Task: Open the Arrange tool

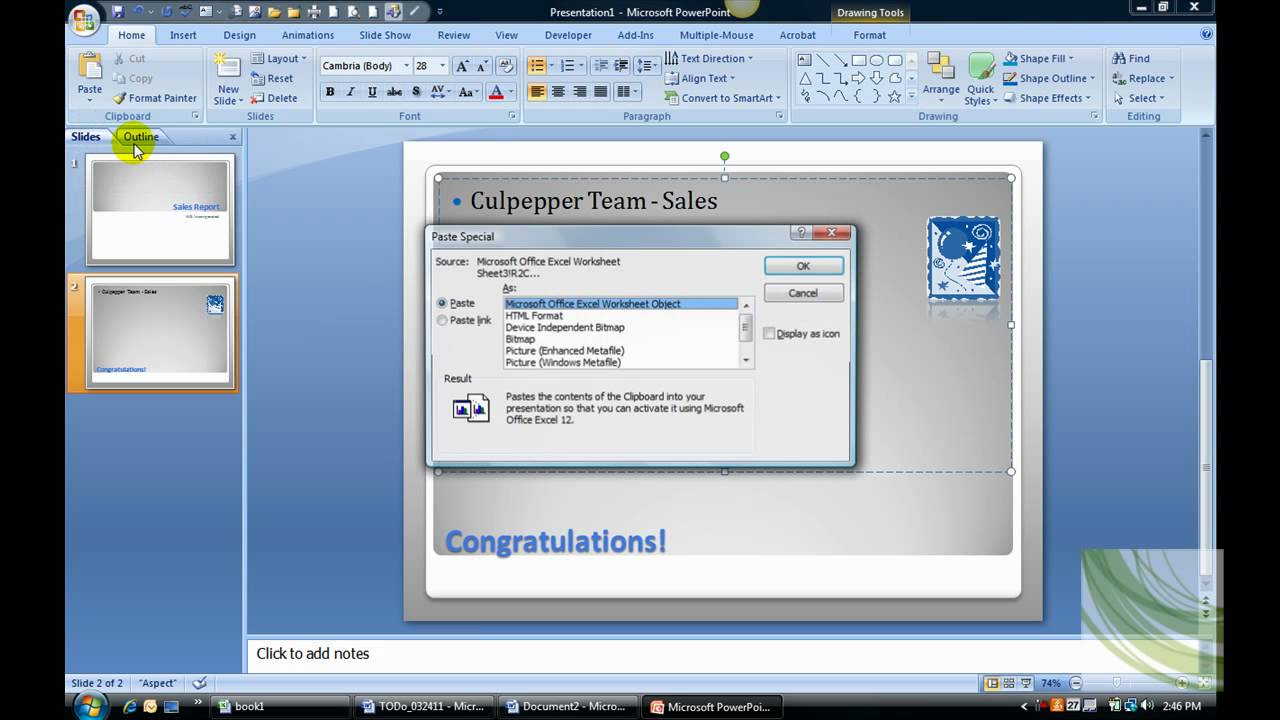Action: click(941, 77)
